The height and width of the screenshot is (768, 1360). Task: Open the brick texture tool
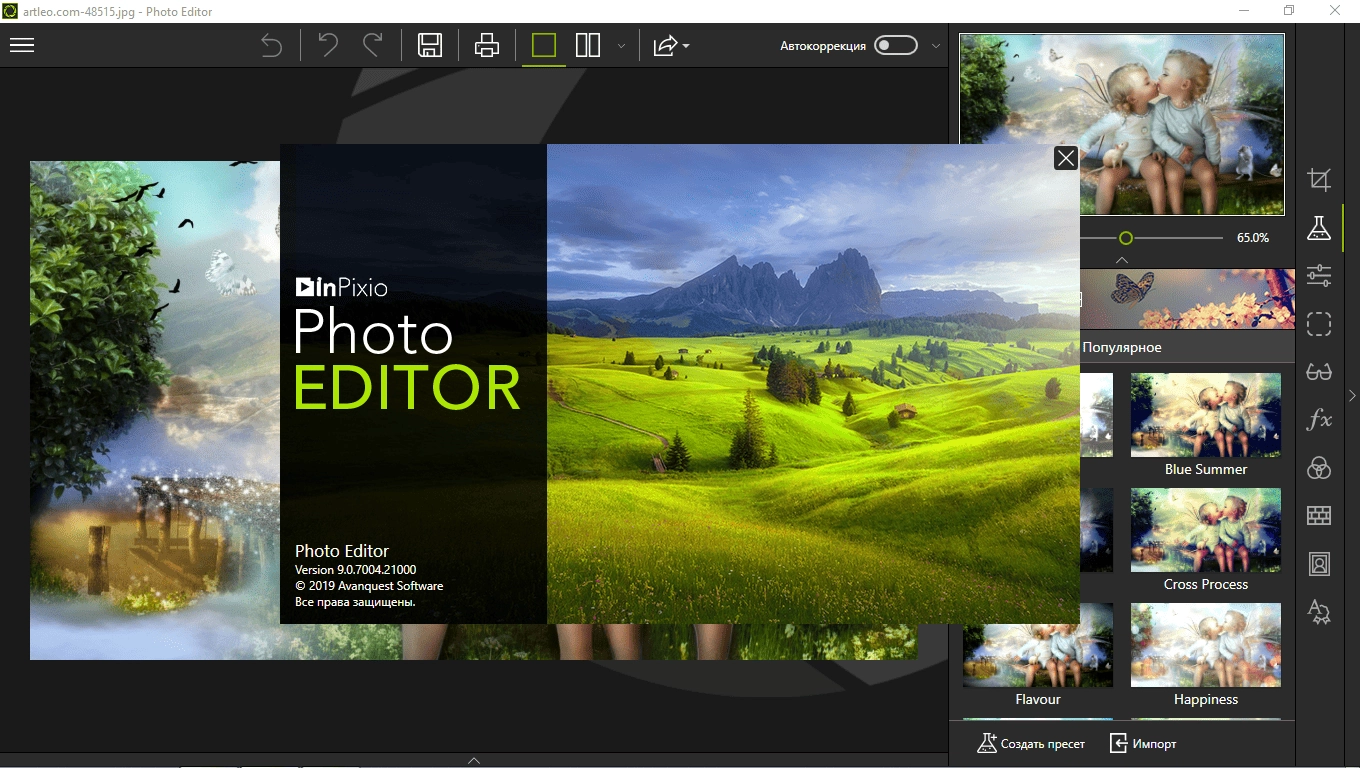point(1319,516)
